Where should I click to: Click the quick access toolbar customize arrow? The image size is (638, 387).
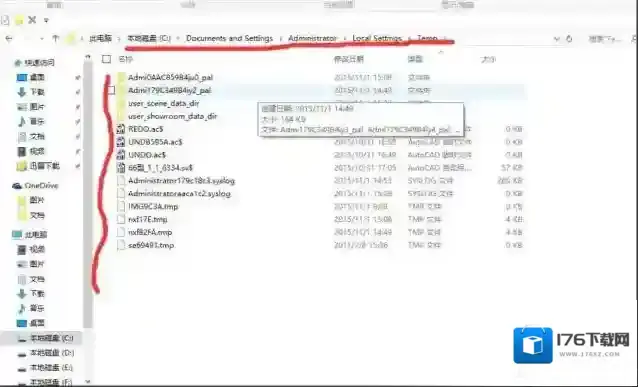pos(46,20)
